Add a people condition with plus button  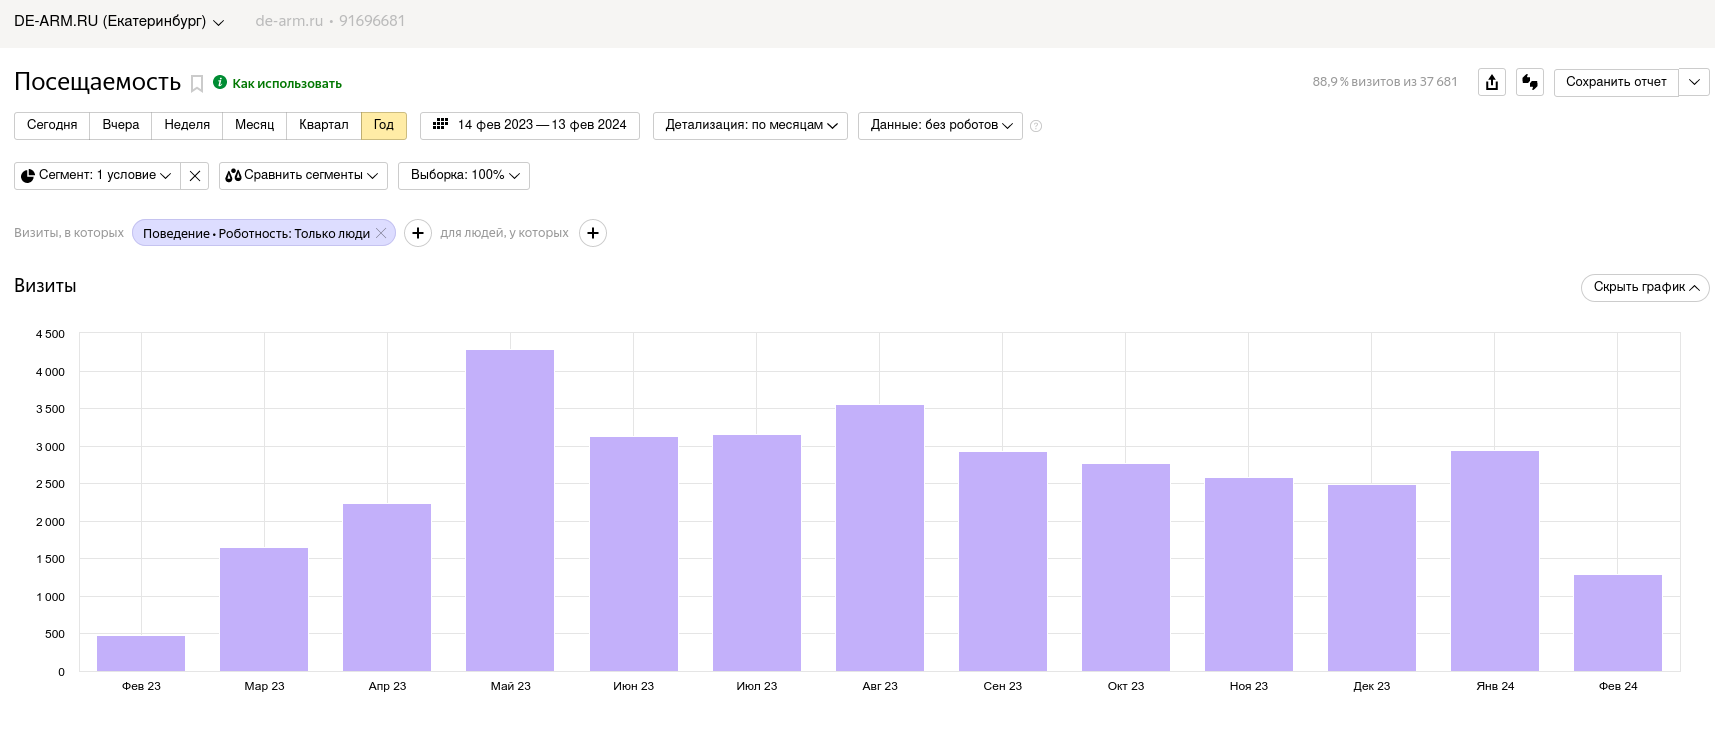point(593,233)
